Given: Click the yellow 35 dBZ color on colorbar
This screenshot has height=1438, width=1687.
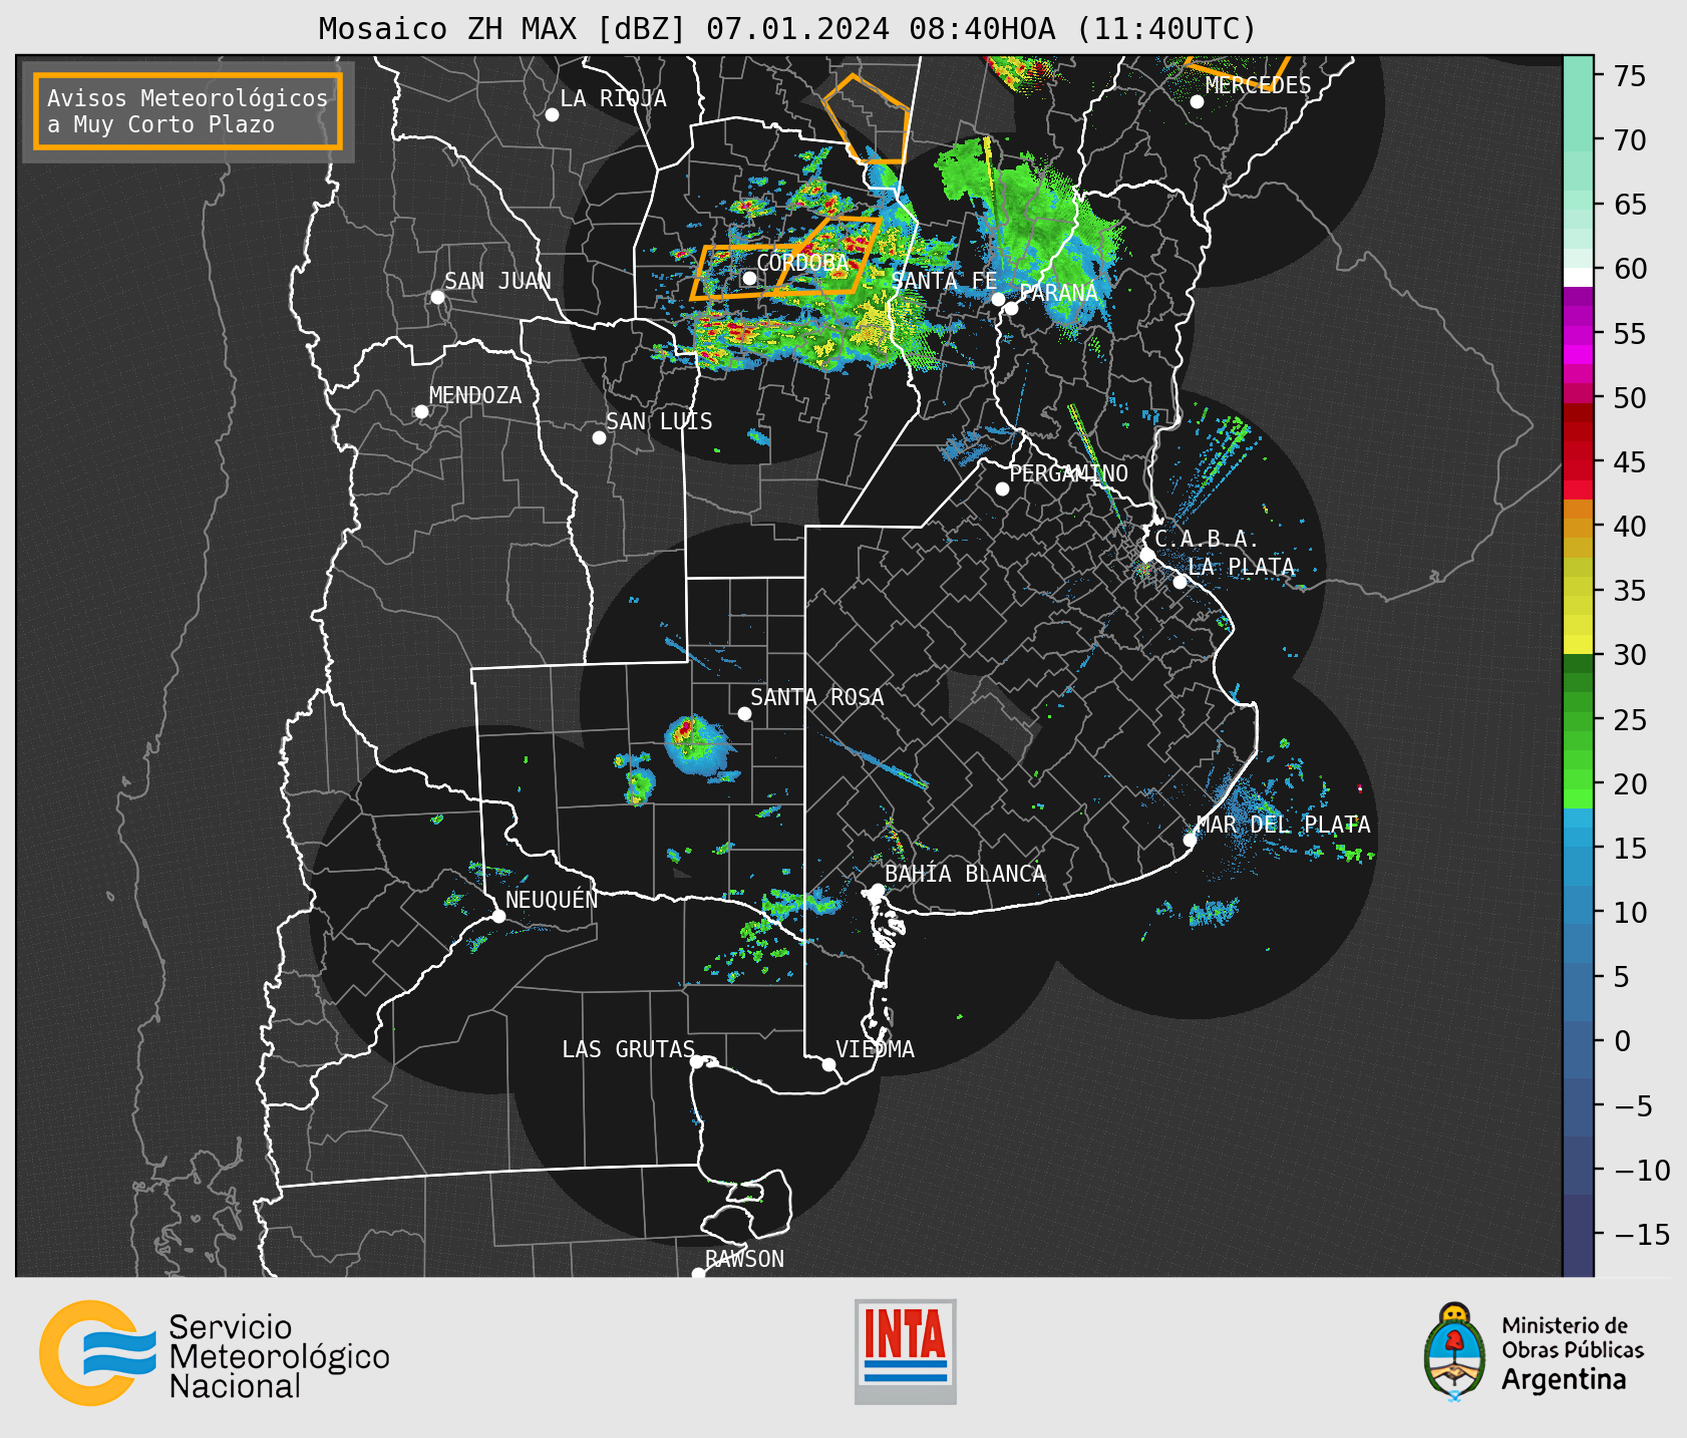Looking at the screenshot, I should (x=1578, y=591).
